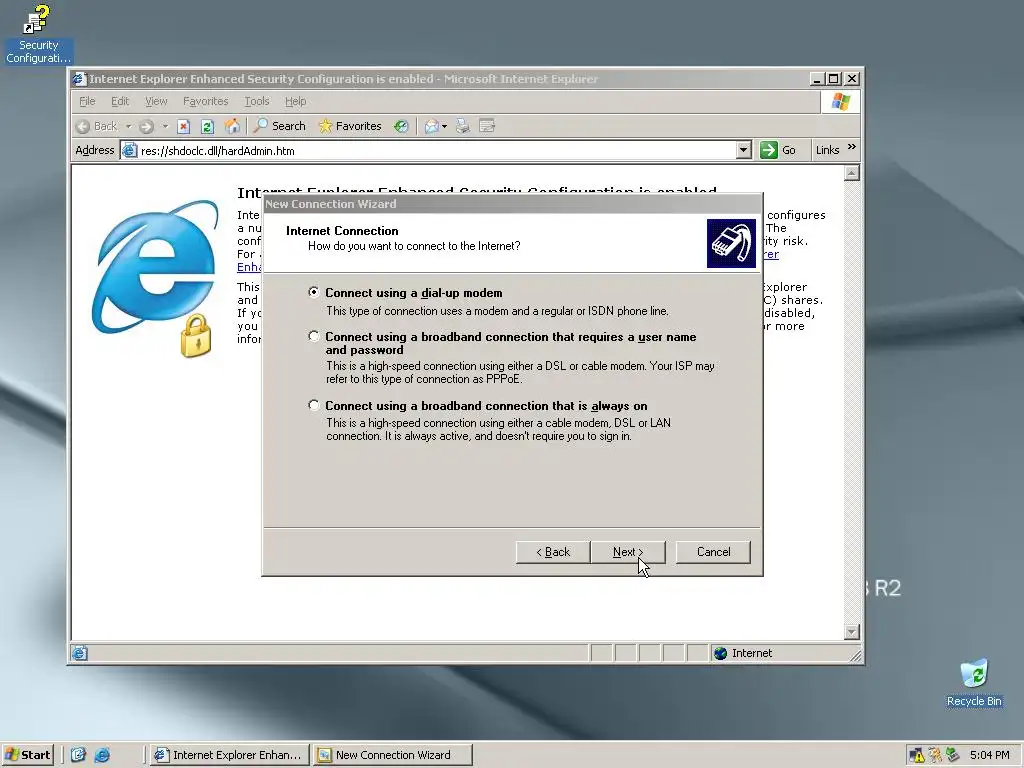This screenshot has height=768, width=1024.
Task: Open the Tools menu in Internet Explorer
Action: pyautogui.click(x=257, y=101)
